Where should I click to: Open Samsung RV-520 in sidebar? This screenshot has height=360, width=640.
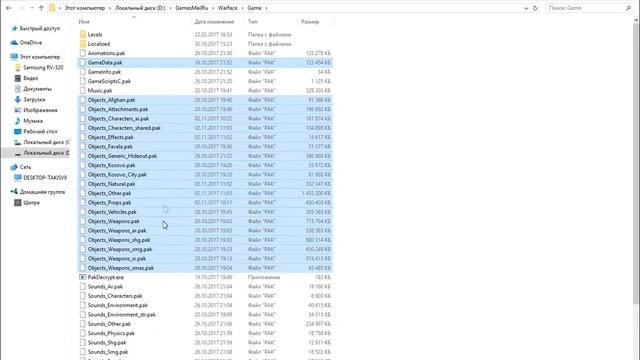point(43,67)
